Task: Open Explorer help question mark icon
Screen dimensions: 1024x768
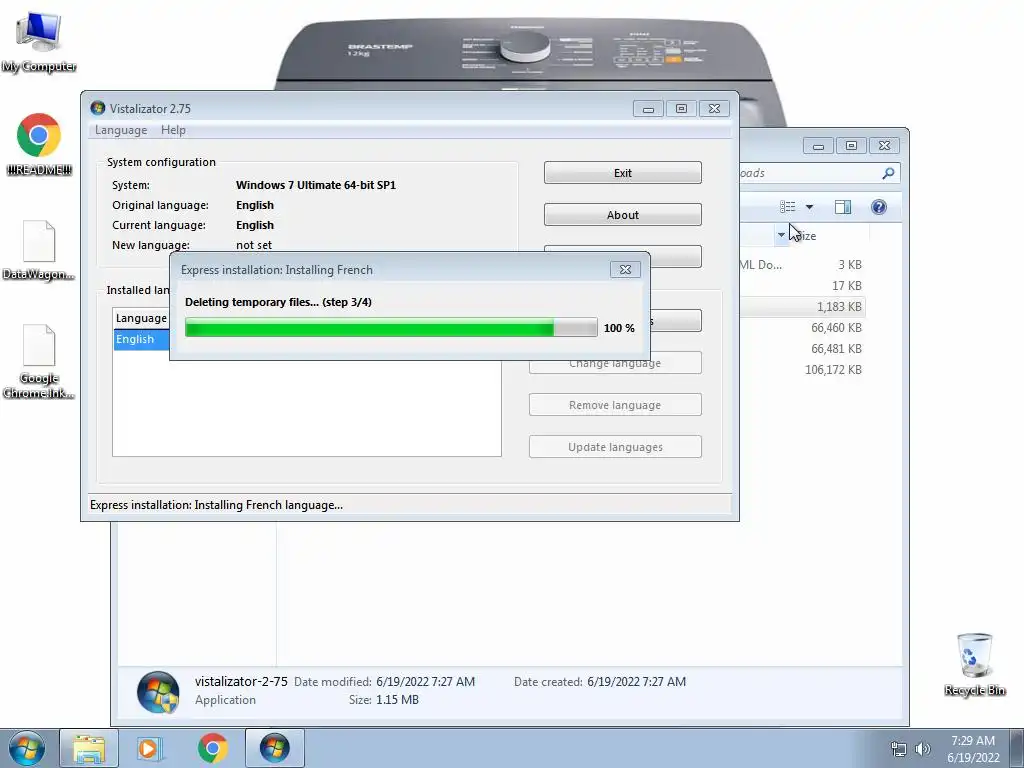Action: click(x=878, y=207)
